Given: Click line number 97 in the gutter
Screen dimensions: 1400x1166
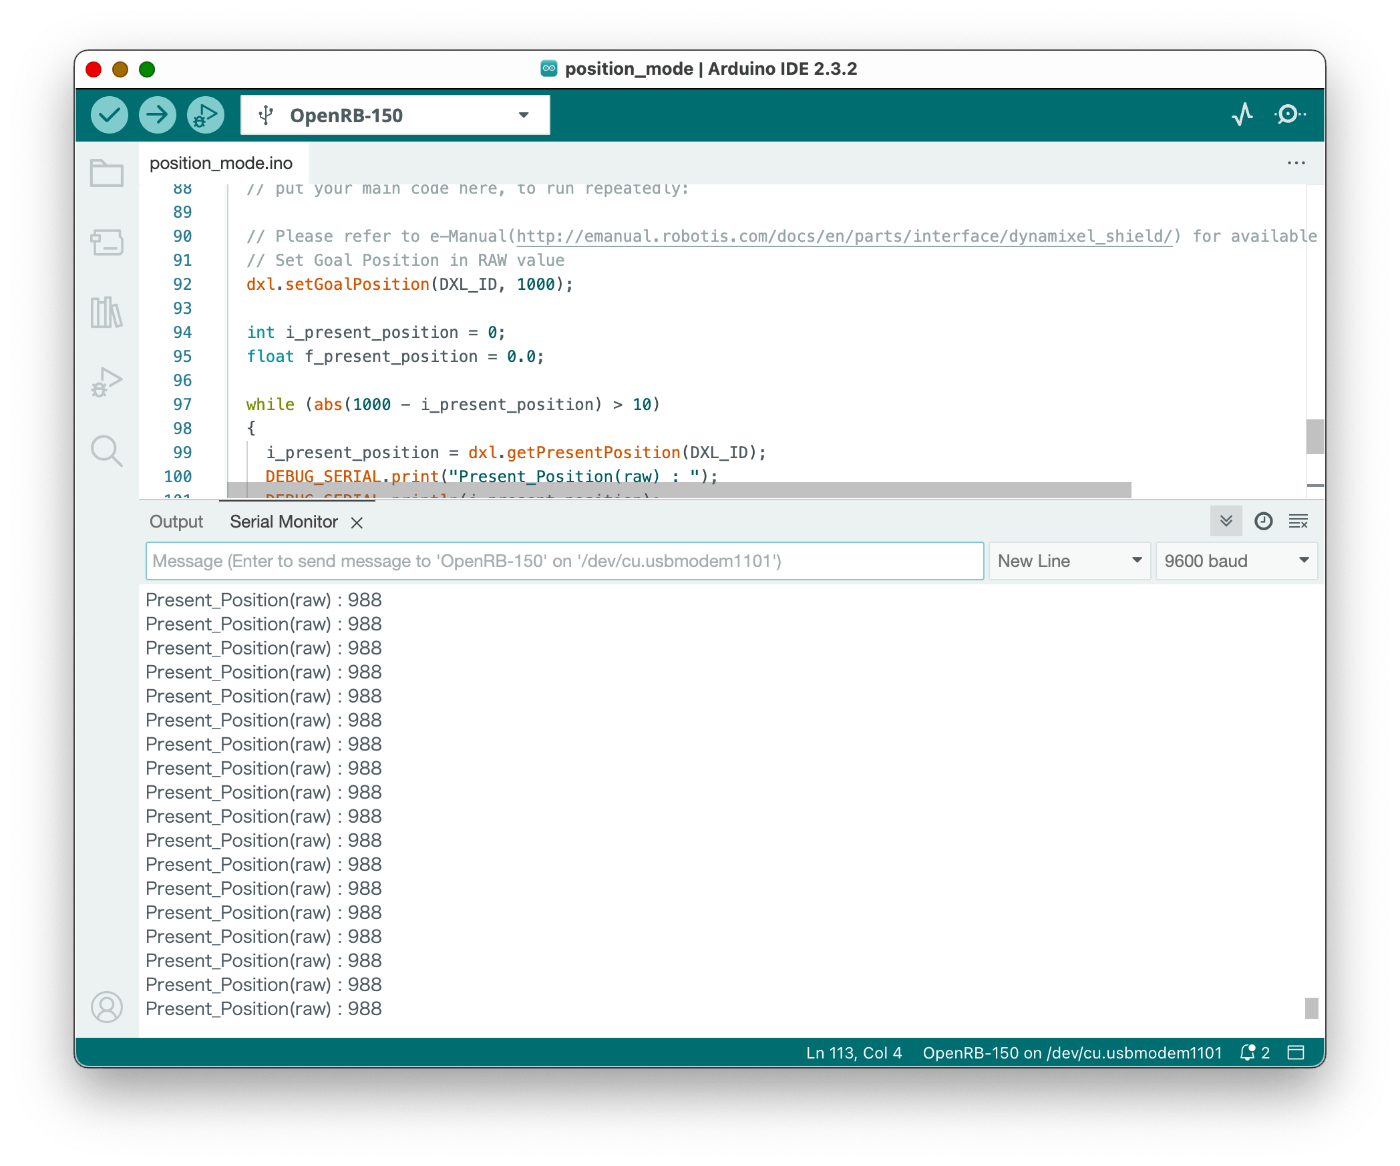Looking at the screenshot, I should coord(182,404).
